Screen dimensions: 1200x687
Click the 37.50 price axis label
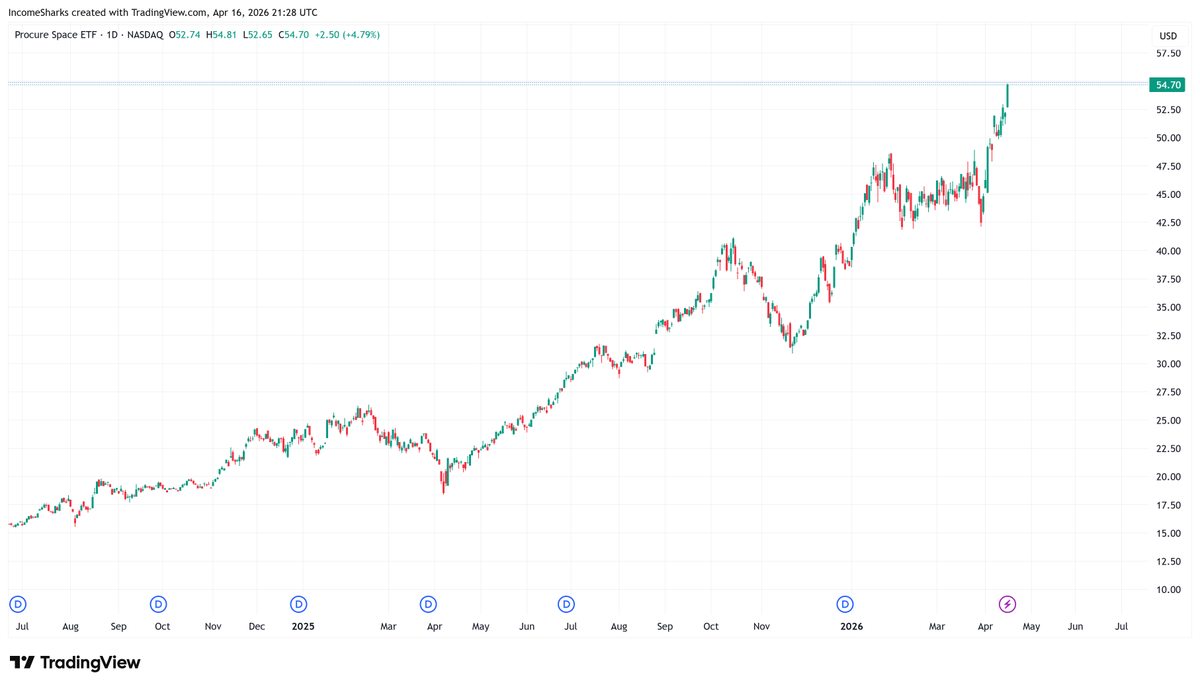pos(1169,279)
